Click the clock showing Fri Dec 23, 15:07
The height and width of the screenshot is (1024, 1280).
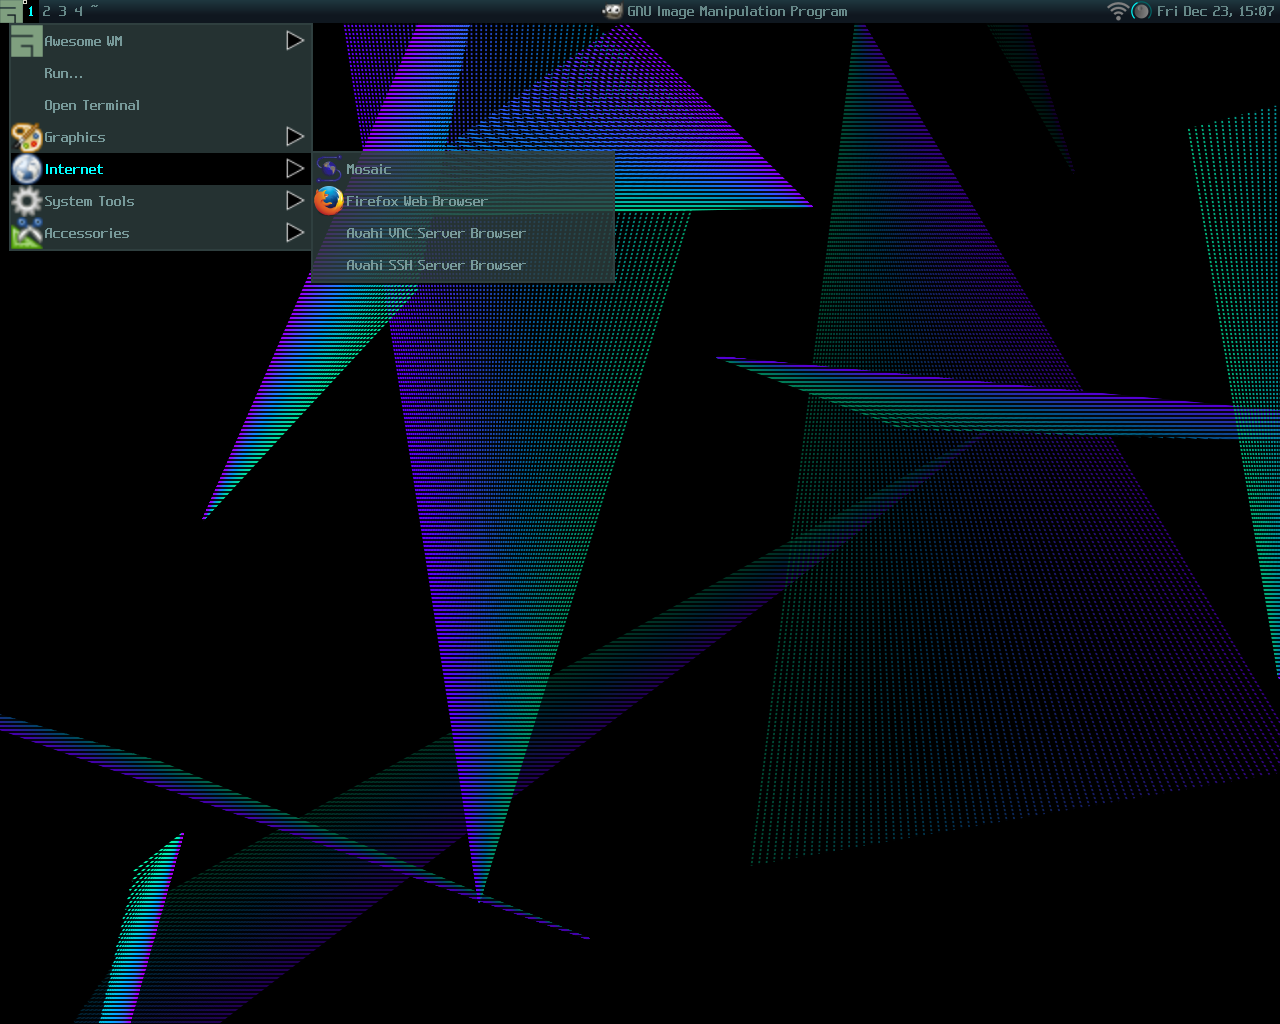pos(1215,11)
